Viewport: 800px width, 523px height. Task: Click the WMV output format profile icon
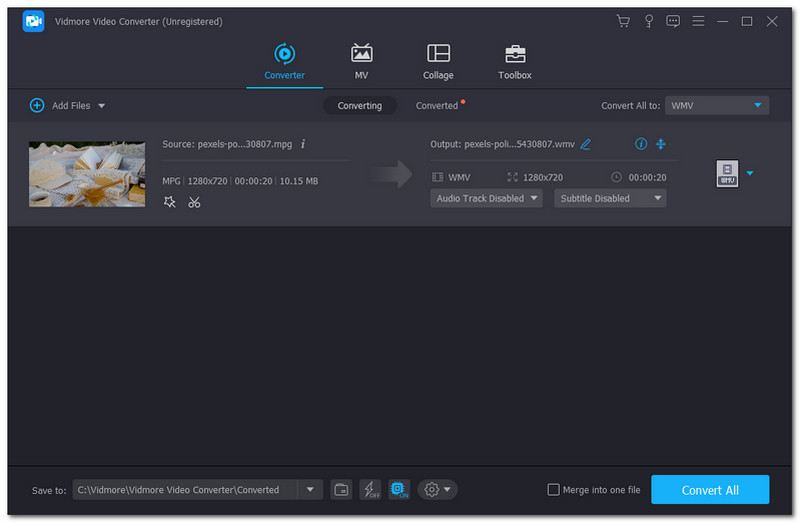click(727, 174)
